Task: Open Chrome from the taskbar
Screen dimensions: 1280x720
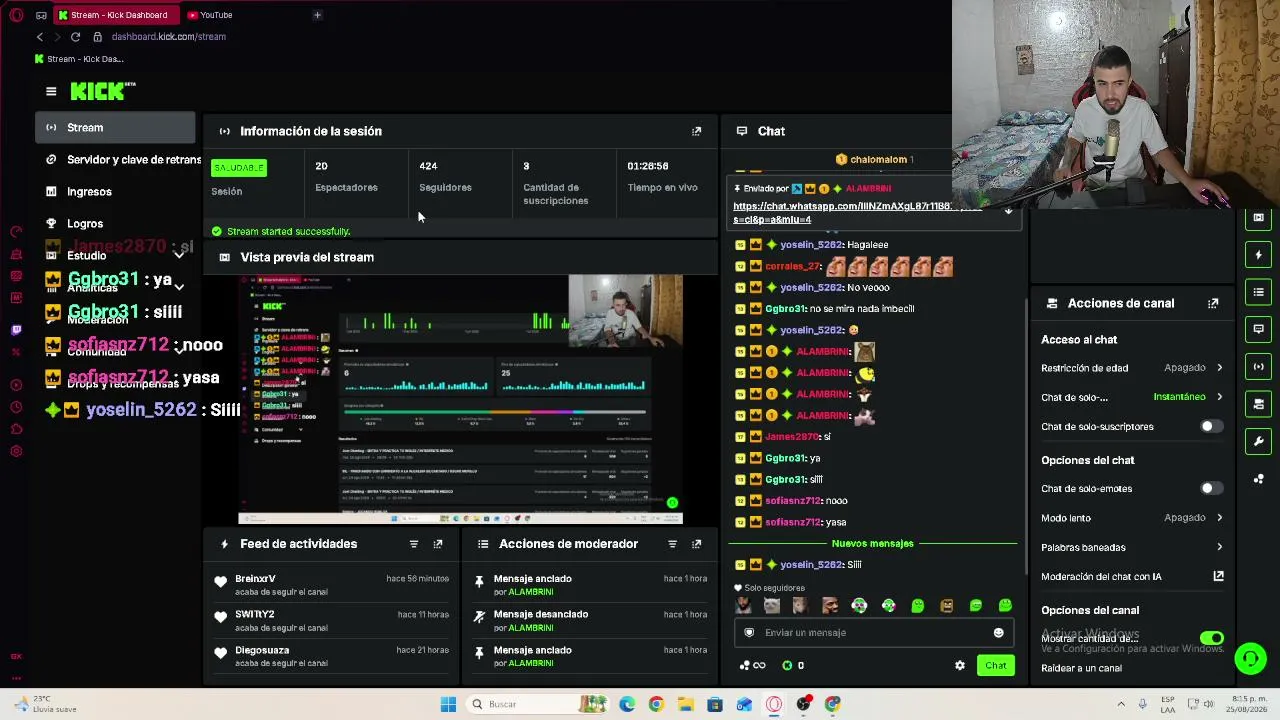Action: pos(656,704)
